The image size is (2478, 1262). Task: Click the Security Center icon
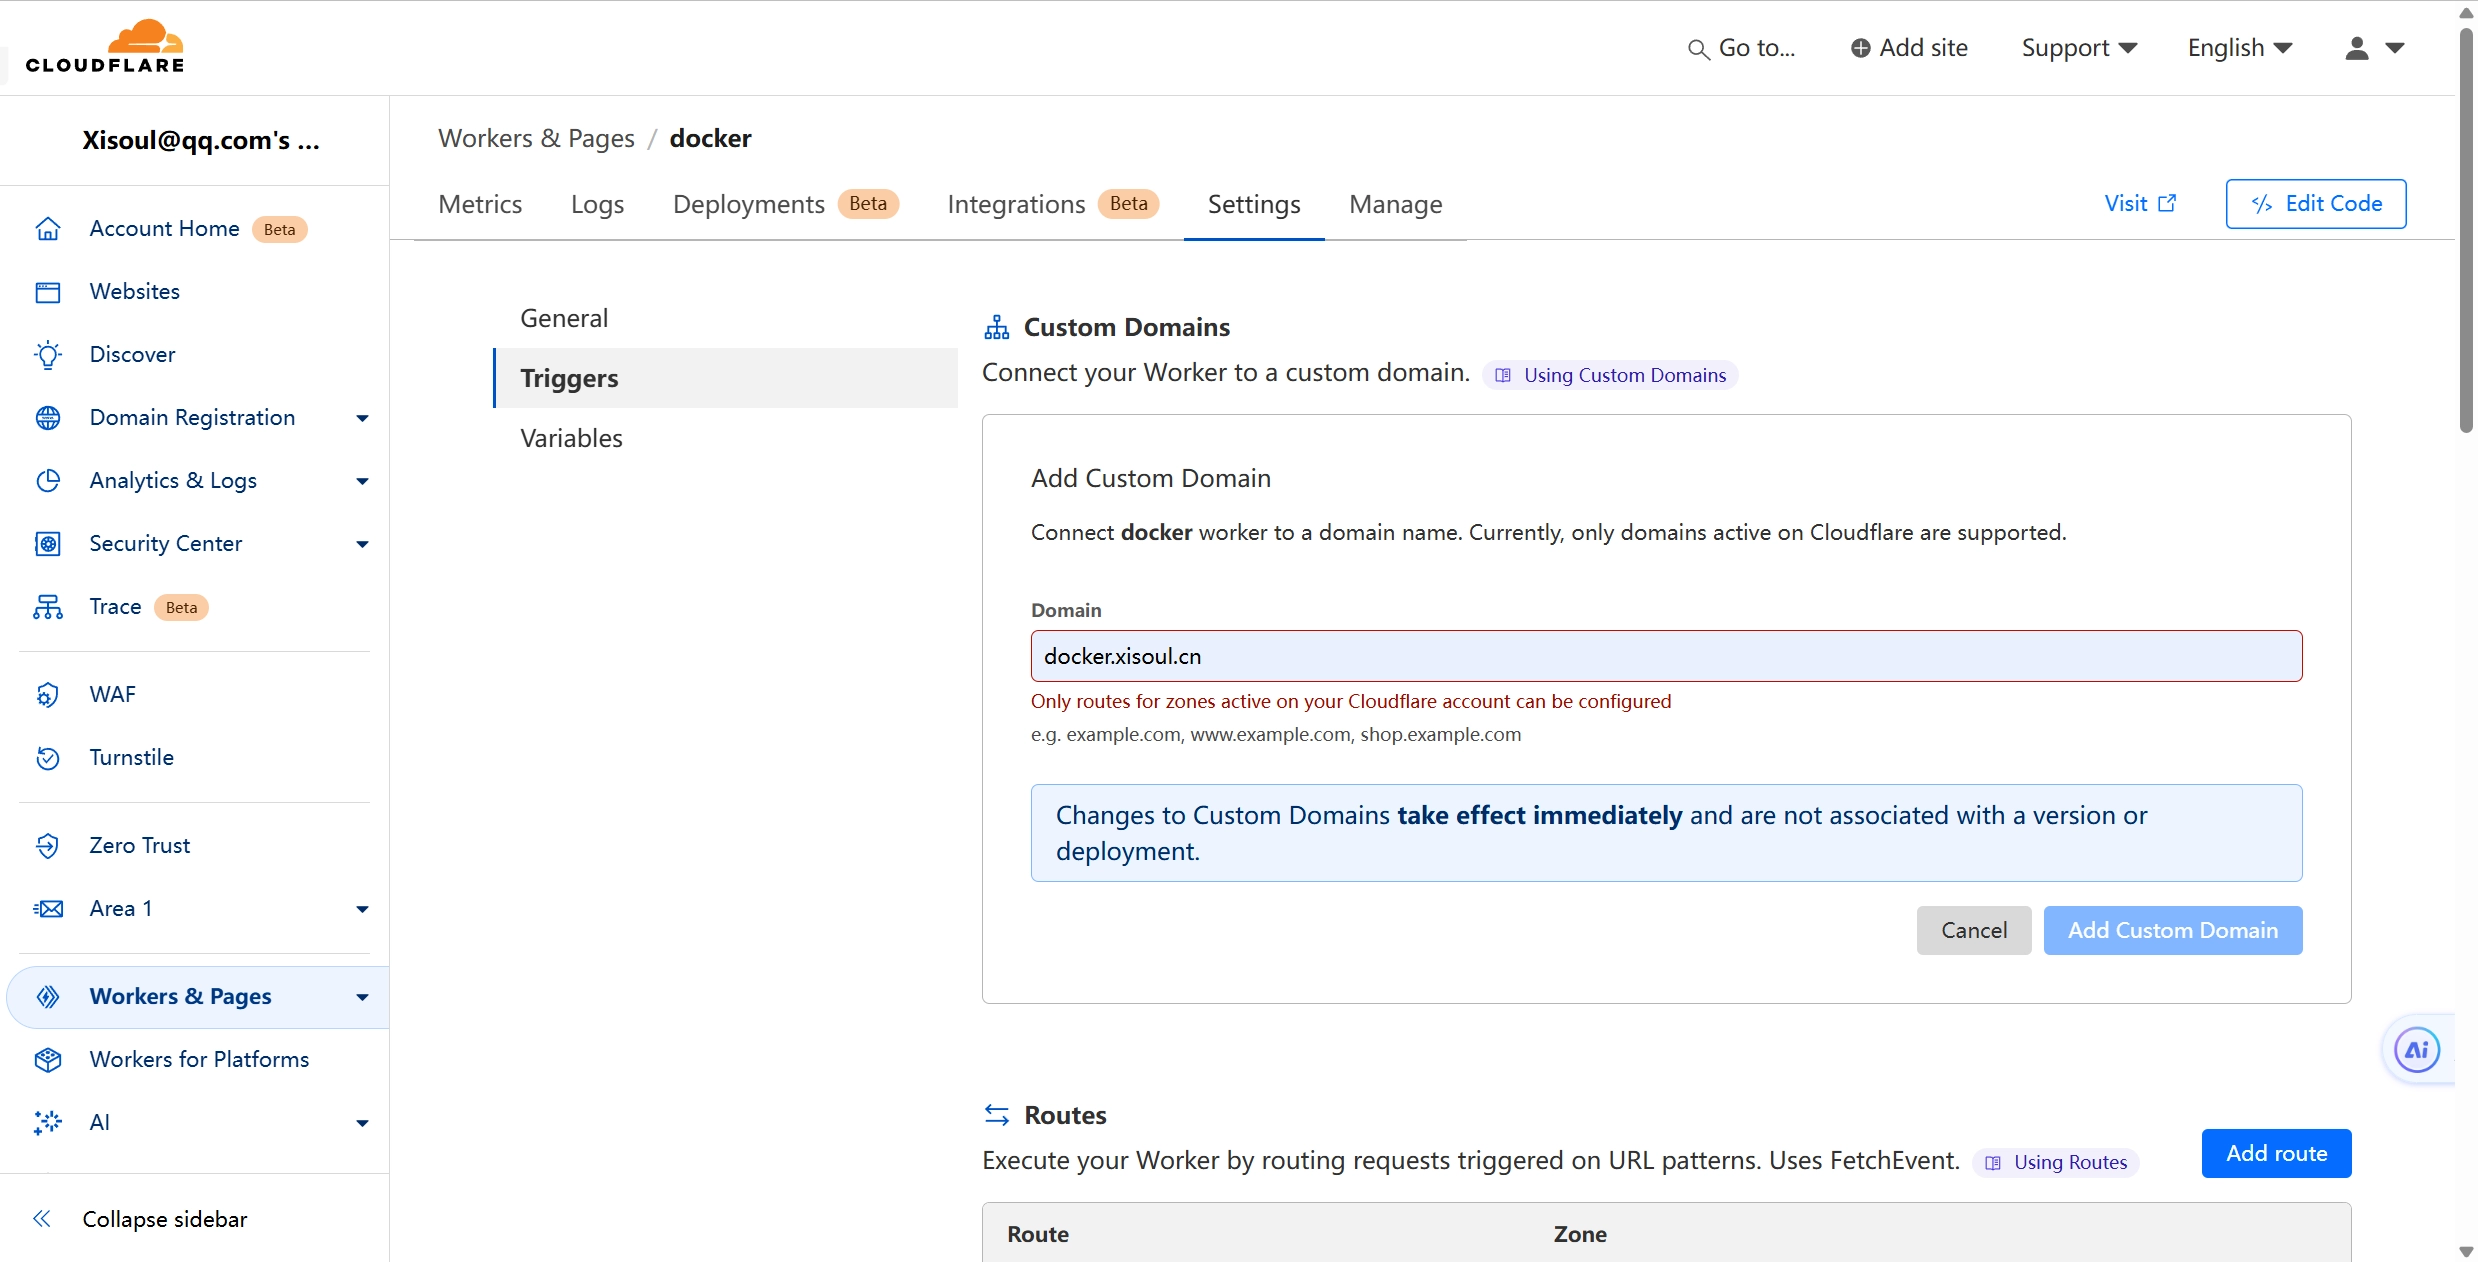tap(48, 544)
